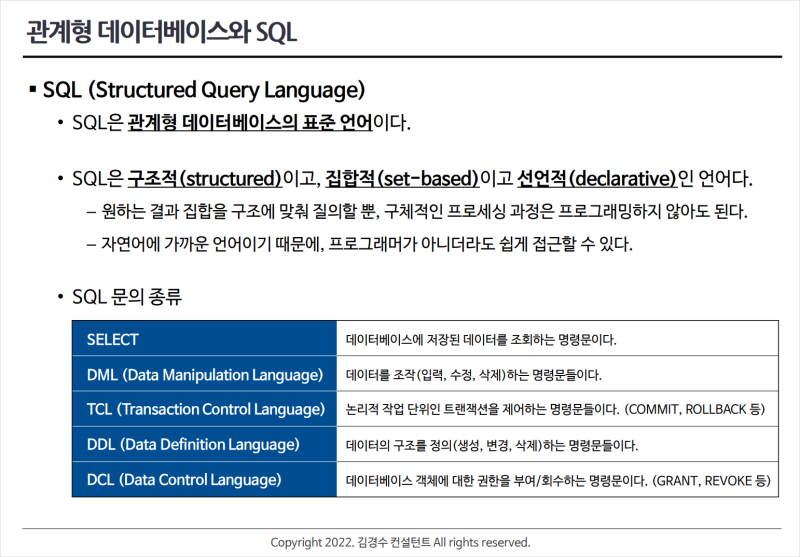
Task: Click the underlined term '집합적(set-based)'
Action: click(x=402, y=179)
